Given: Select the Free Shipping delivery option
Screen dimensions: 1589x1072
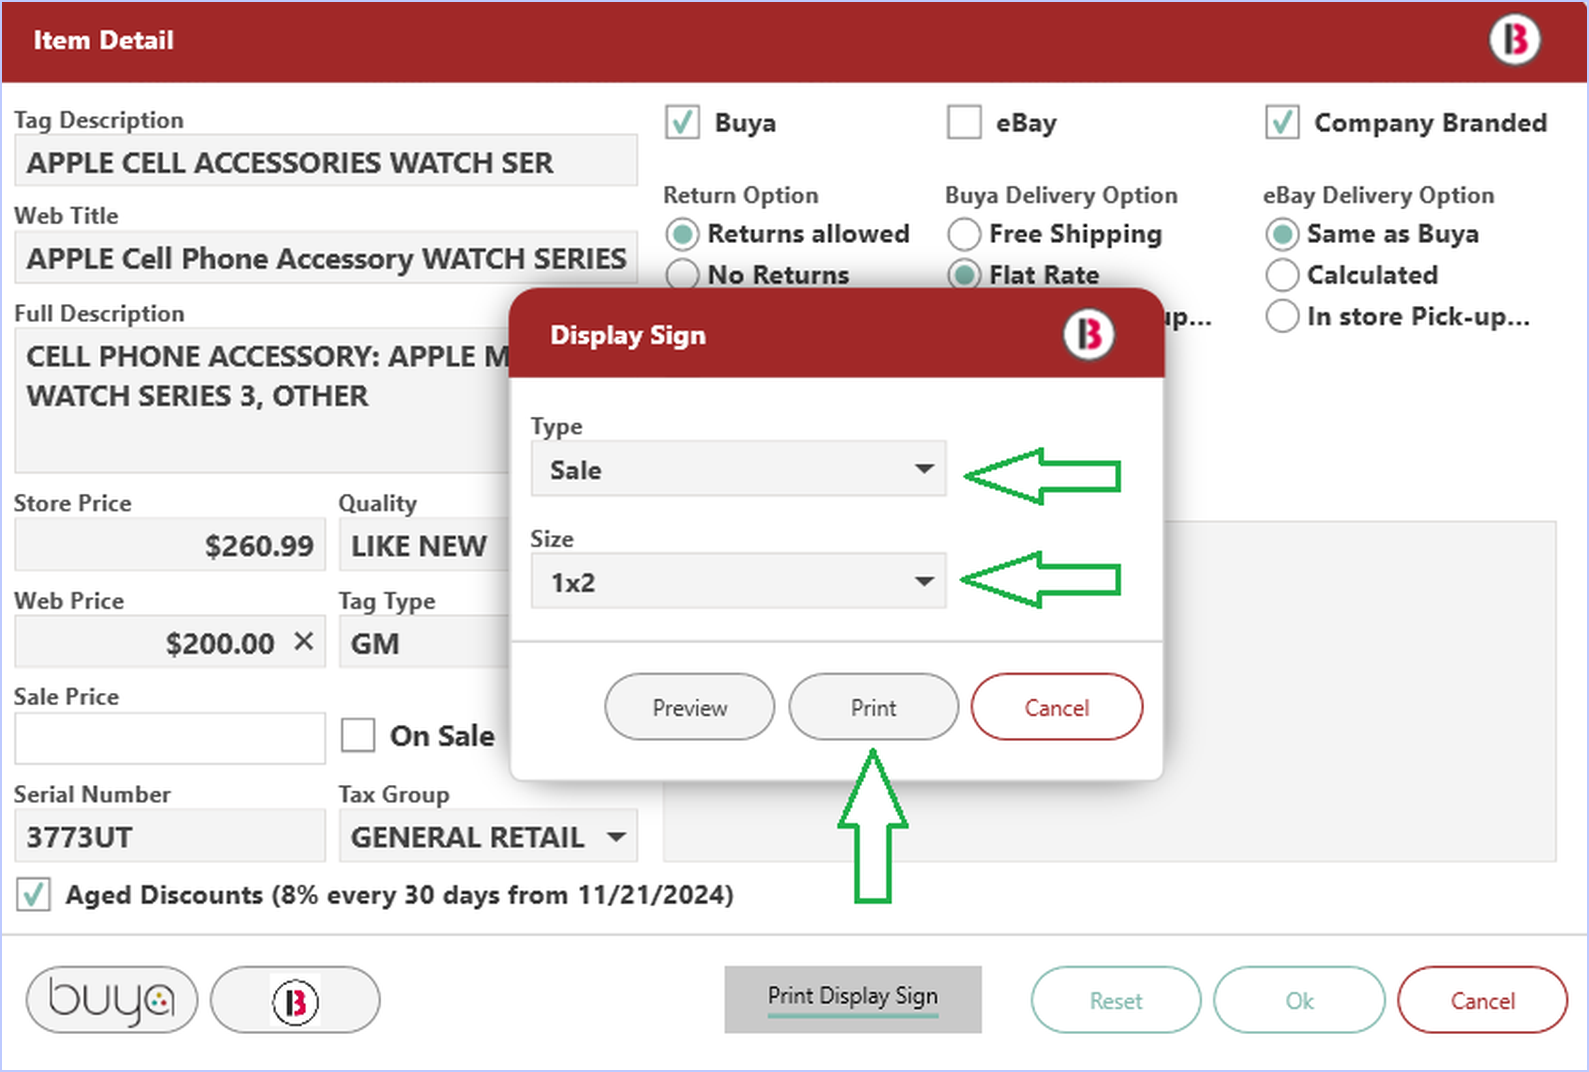Looking at the screenshot, I should pyautogui.click(x=964, y=234).
